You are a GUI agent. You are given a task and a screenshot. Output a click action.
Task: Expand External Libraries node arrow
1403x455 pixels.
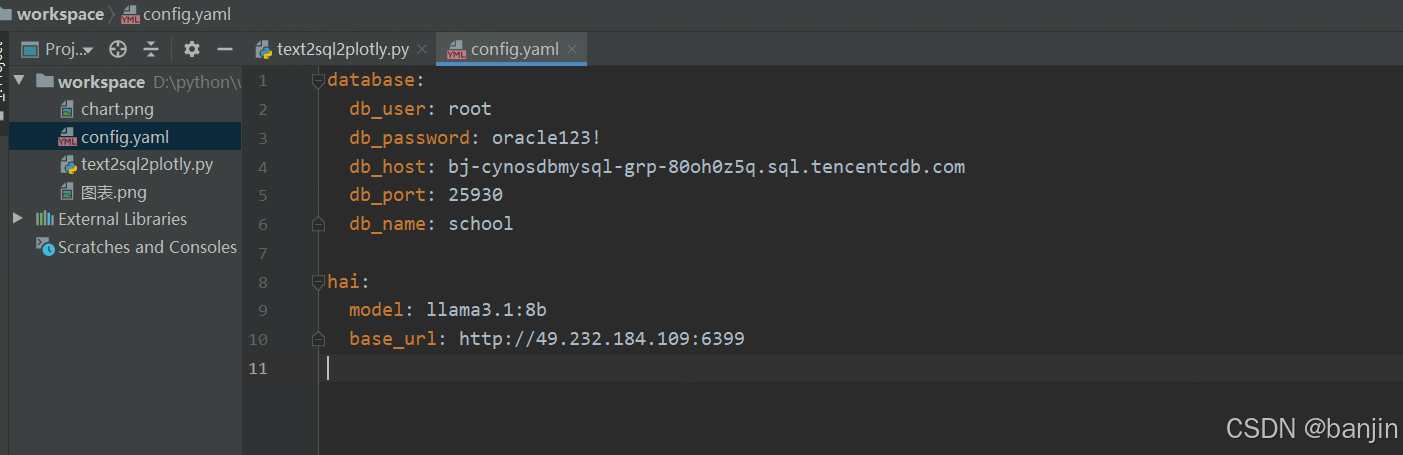[18, 218]
